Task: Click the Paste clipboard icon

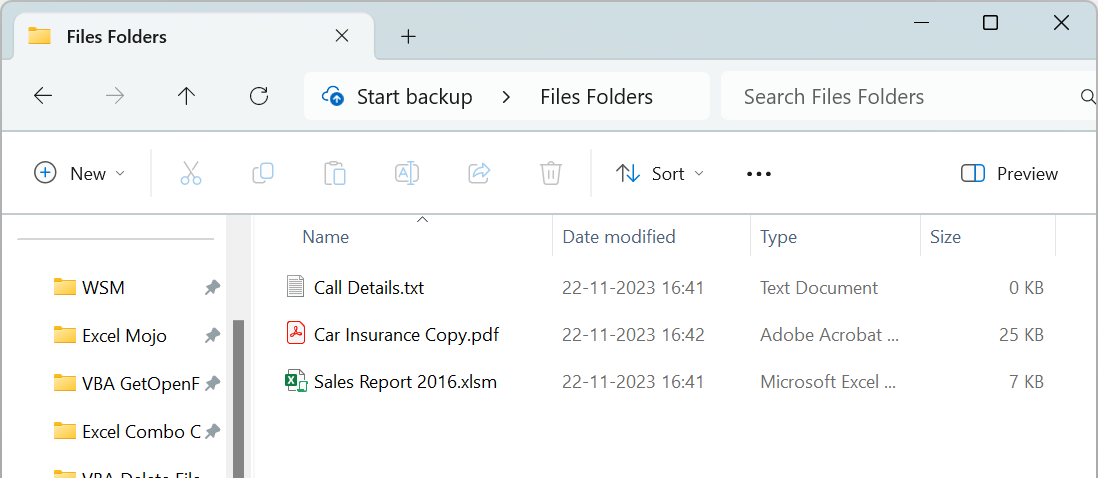Action: tap(335, 173)
